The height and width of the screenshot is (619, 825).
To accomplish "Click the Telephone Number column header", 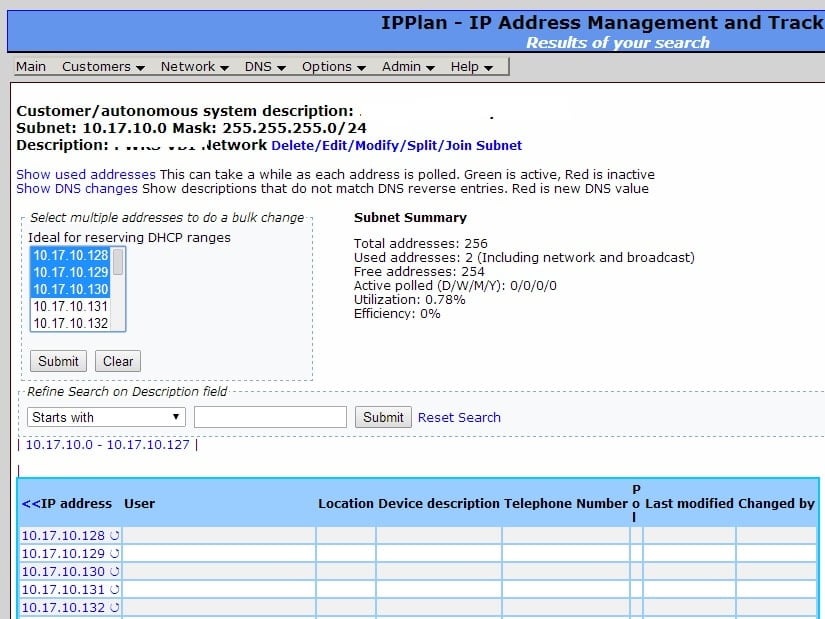I will (x=566, y=504).
